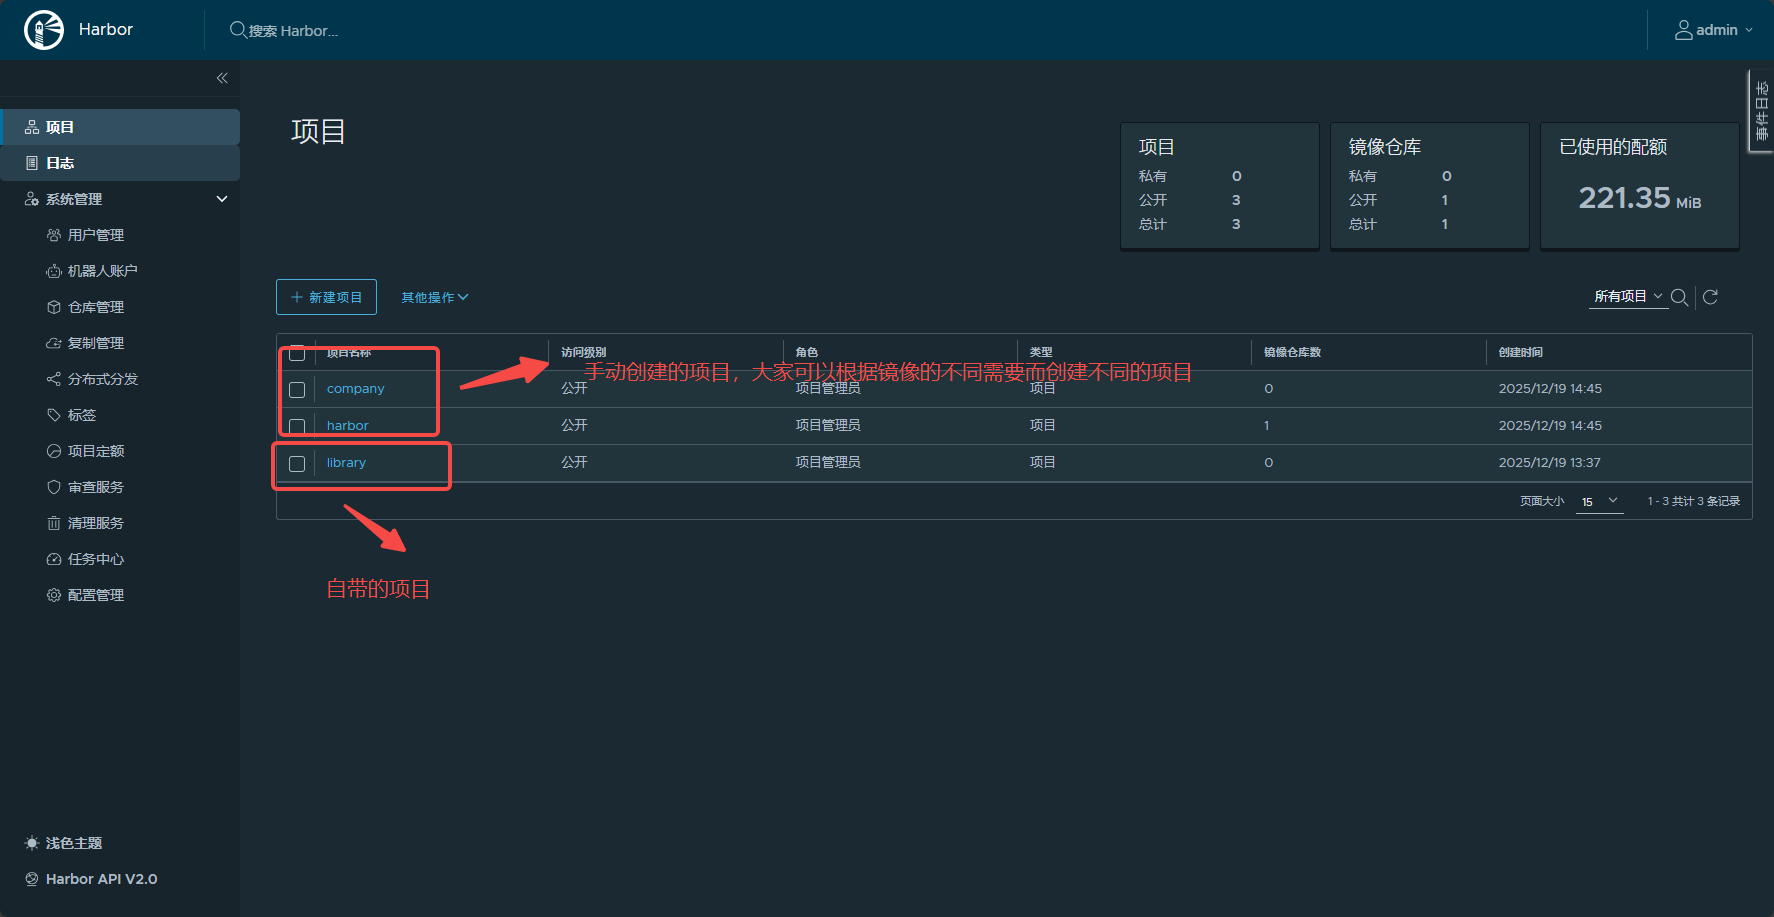Go to 用户管理 page

pos(96,235)
